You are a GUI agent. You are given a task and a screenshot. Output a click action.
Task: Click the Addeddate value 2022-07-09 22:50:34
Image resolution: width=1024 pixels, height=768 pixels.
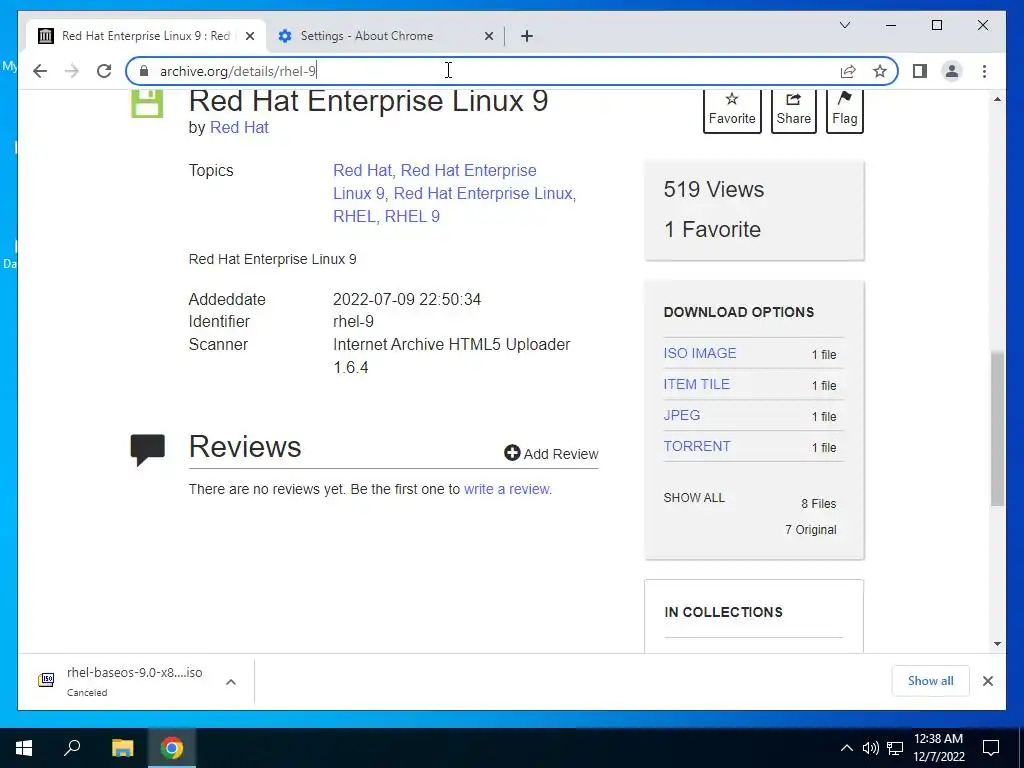pyautogui.click(x=407, y=299)
